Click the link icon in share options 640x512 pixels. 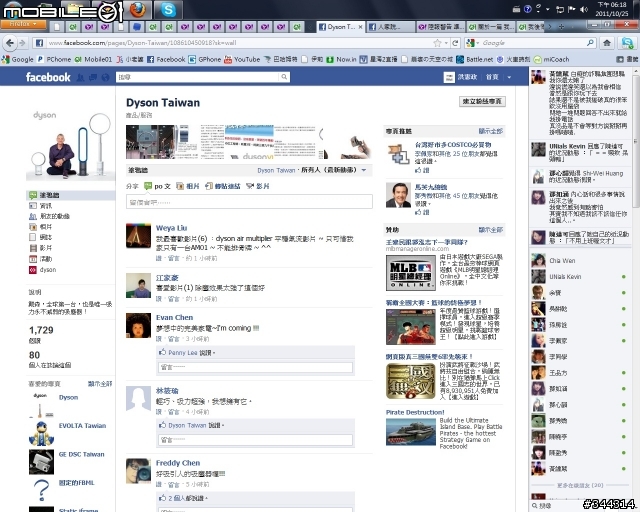(209, 186)
